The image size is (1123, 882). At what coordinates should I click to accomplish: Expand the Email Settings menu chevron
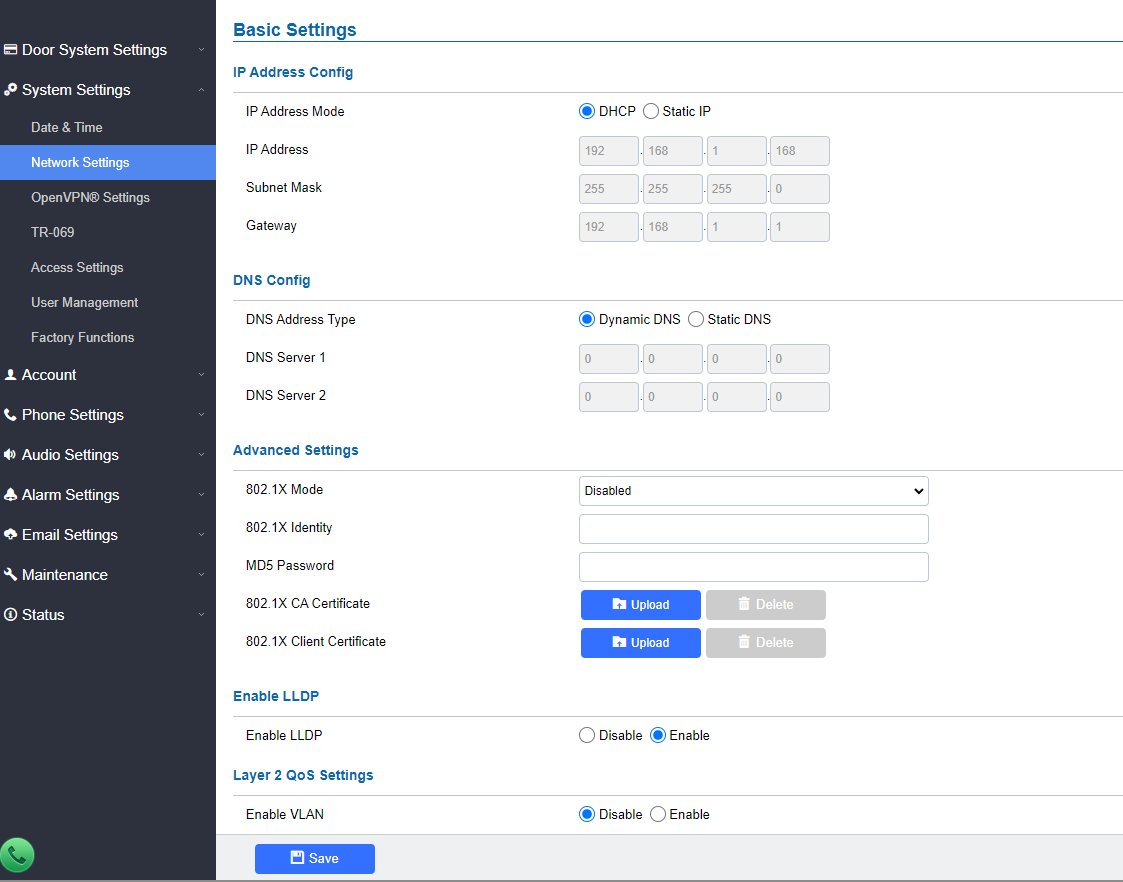click(x=201, y=535)
